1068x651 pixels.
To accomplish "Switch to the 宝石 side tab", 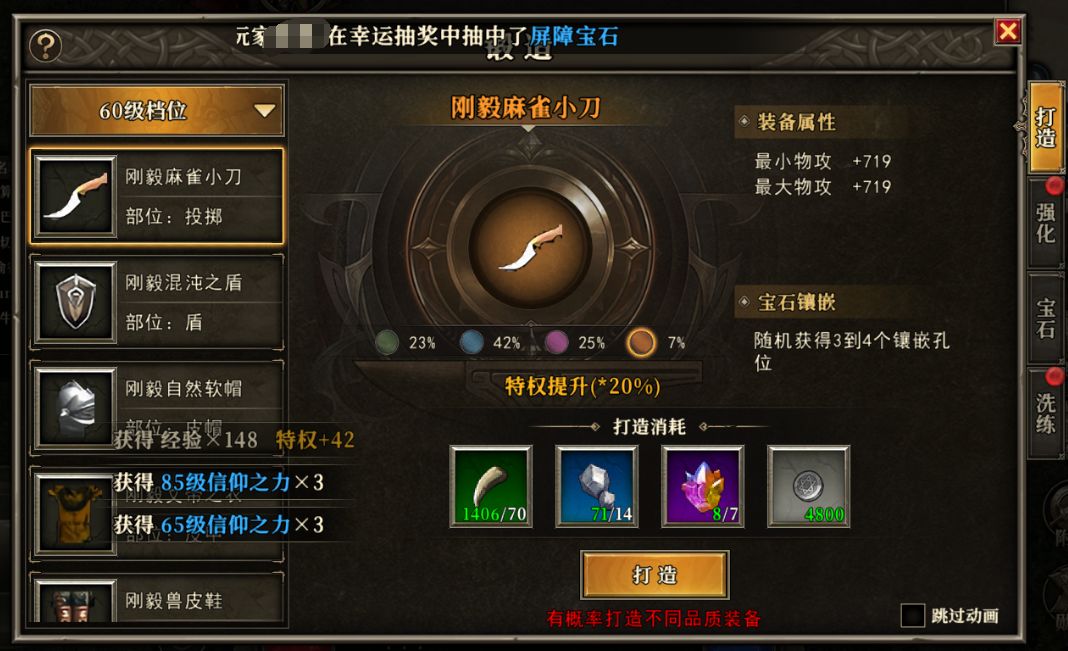I will tap(1046, 319).
